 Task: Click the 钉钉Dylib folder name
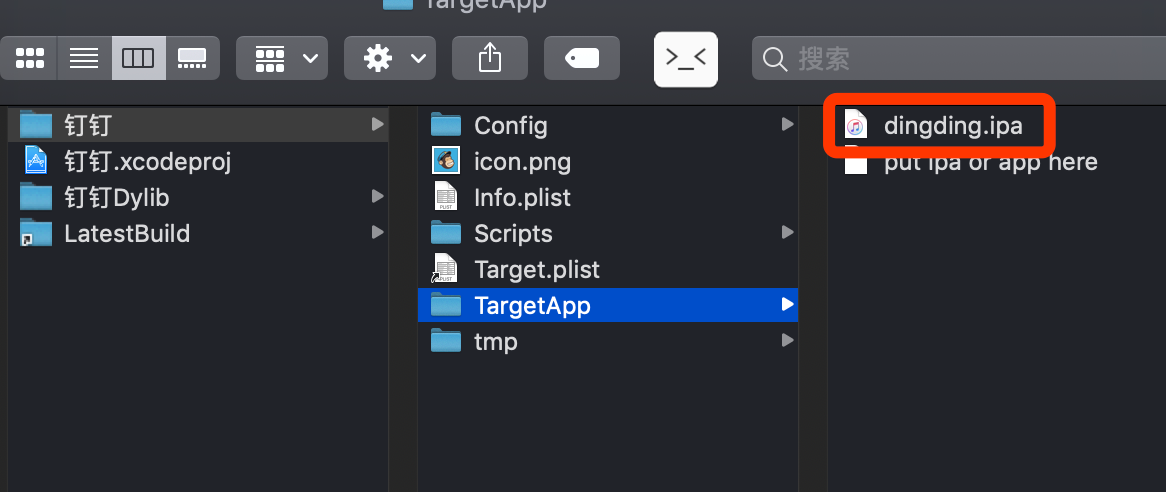(117, 198)
